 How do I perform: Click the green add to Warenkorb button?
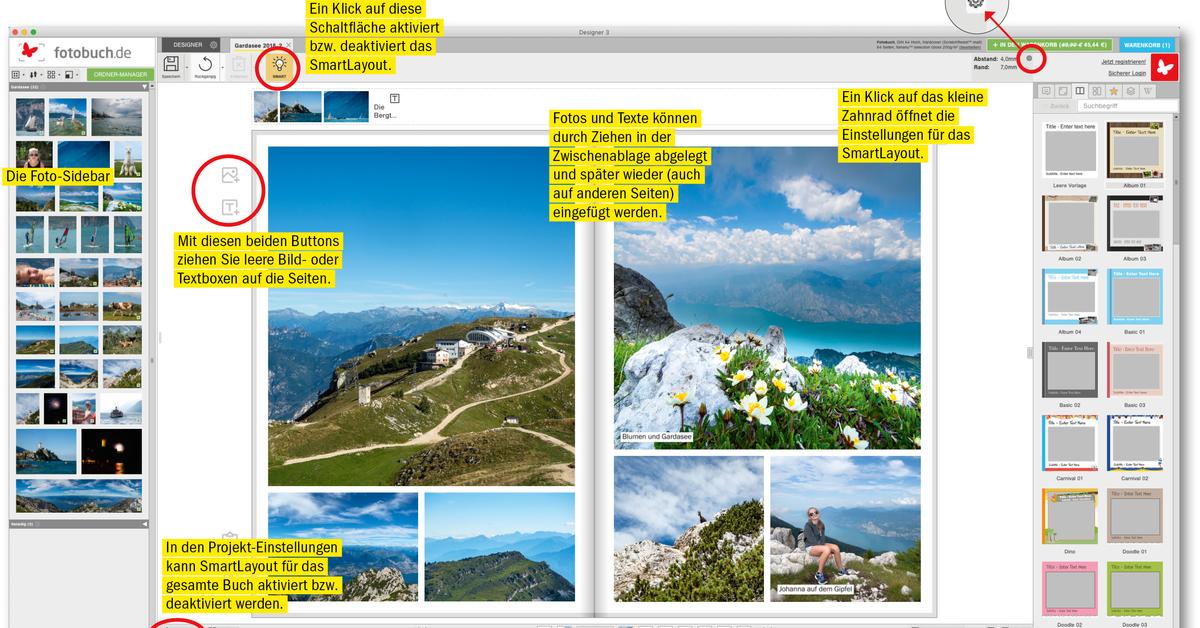pyautogui.click(x=1051, y=45)
